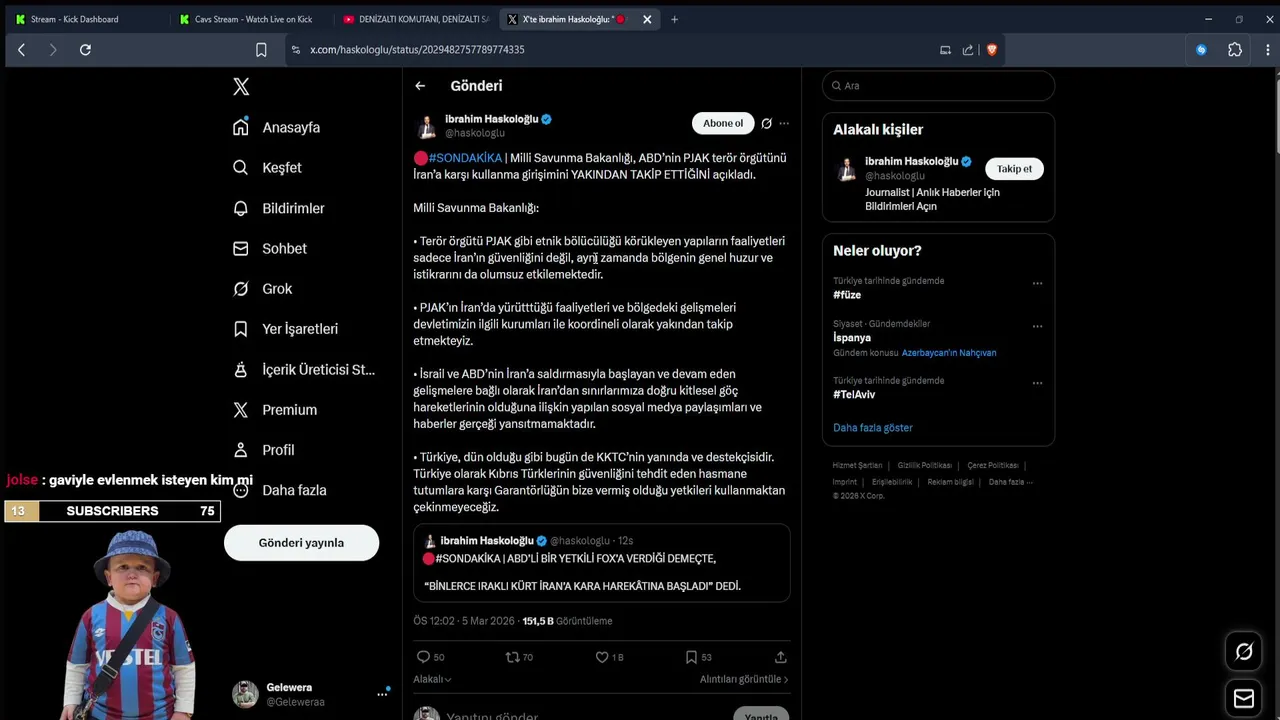Open Yer İşaretleri bookmarks
Image resolution: width=1280 pixels, height=720 pixels.
pyautogui.click(x=285, y=328)
